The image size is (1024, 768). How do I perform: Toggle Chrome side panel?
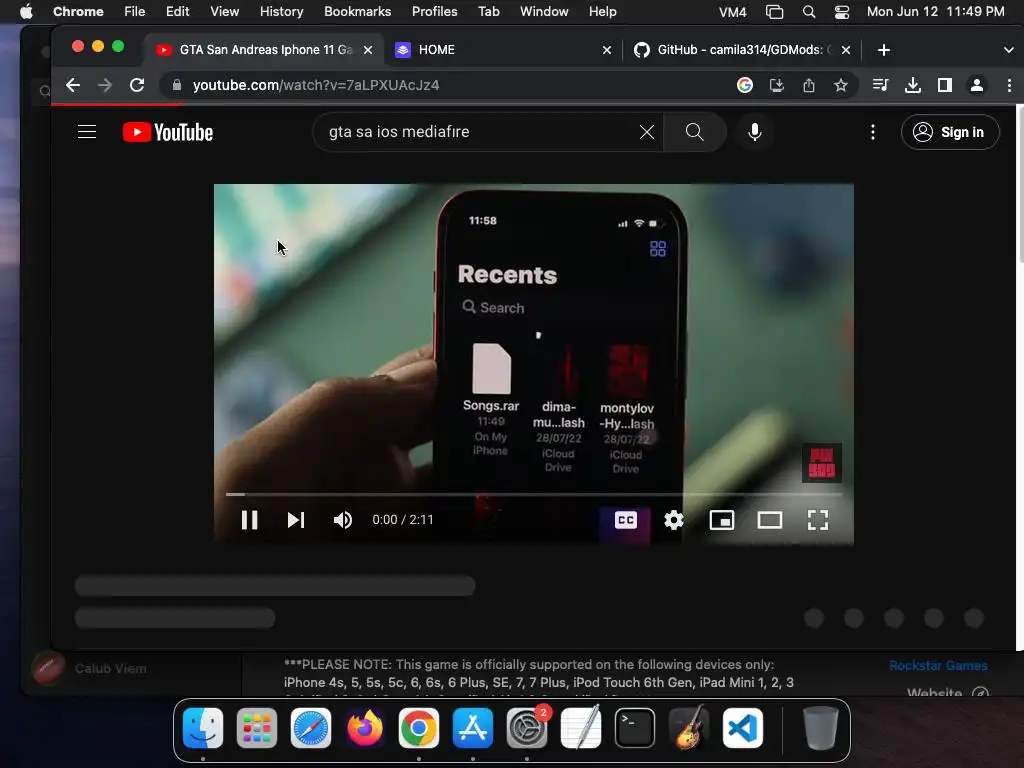944,85
